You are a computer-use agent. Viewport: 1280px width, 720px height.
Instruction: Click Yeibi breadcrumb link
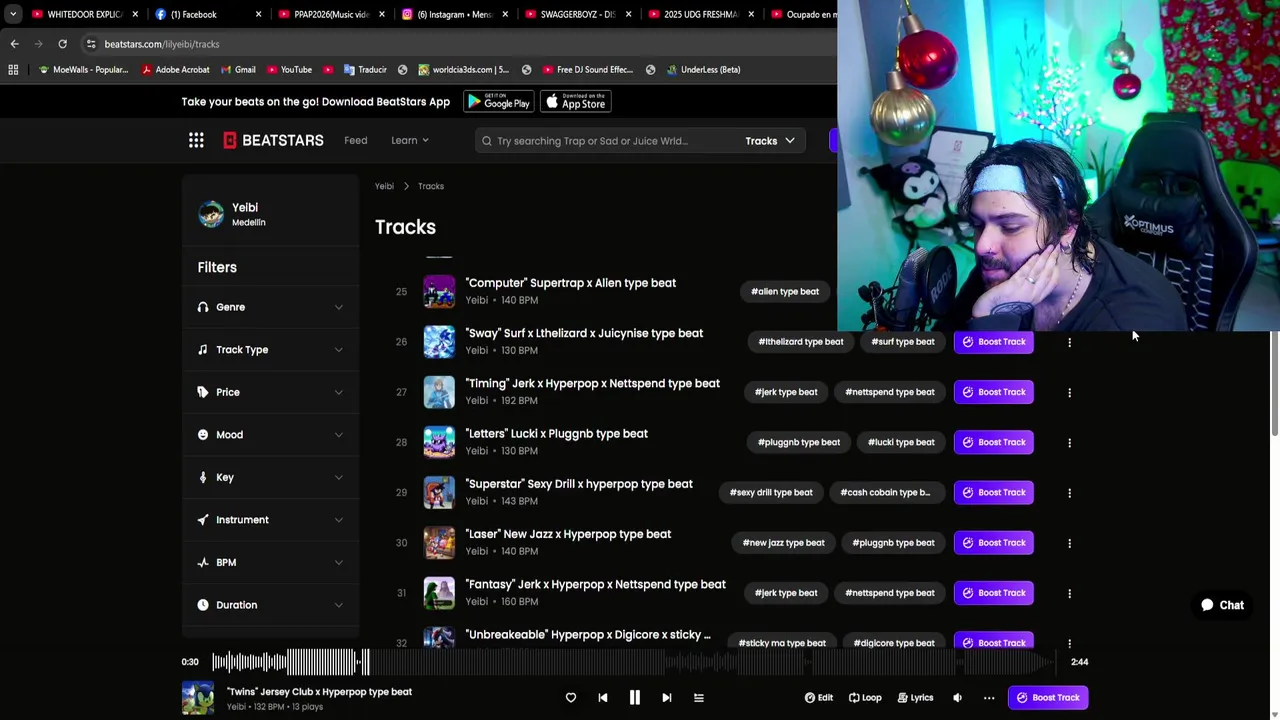(384, 186)
